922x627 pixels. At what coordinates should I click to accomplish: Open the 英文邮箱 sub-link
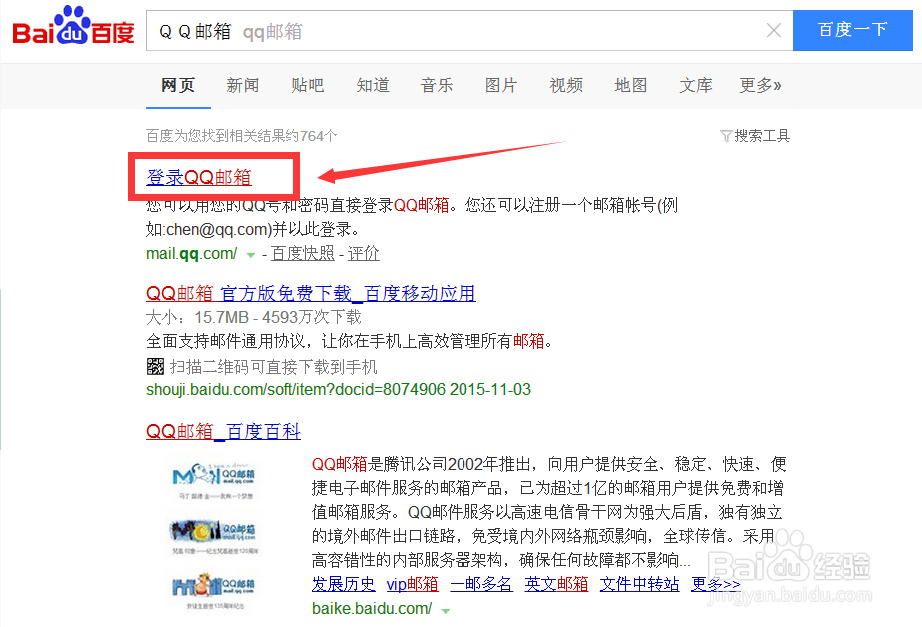pyautogui.click(x=556, y=584)
